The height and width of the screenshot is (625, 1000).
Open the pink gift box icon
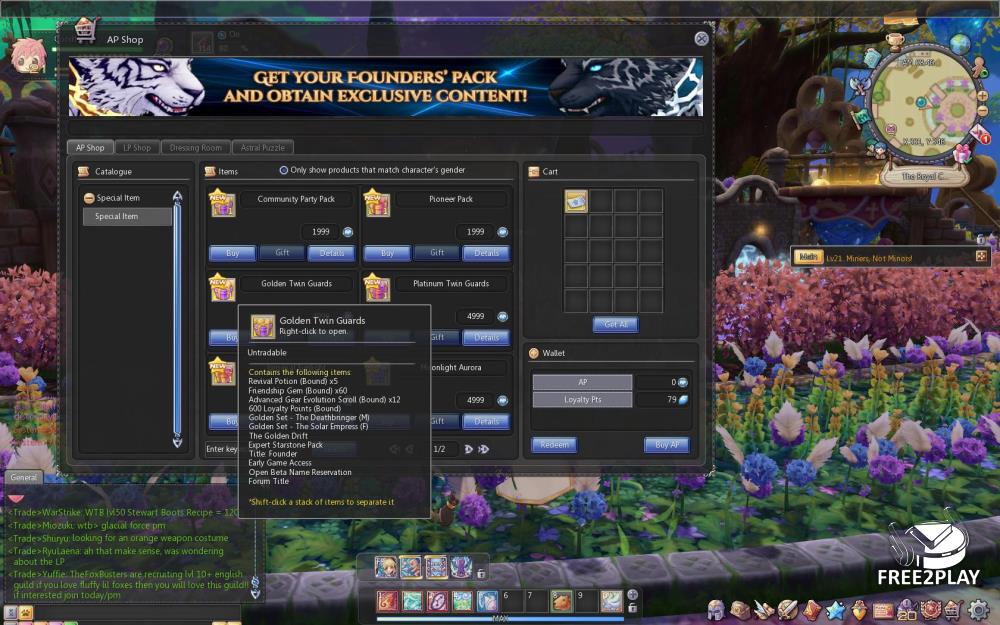(x=962, y=154)
